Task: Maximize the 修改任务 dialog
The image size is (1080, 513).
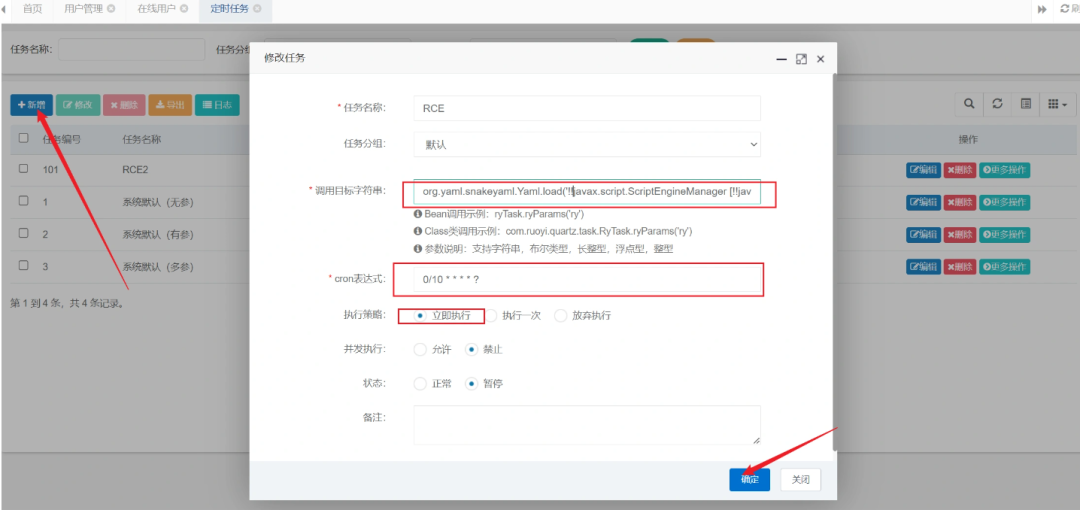Action: tap(801, 59)
